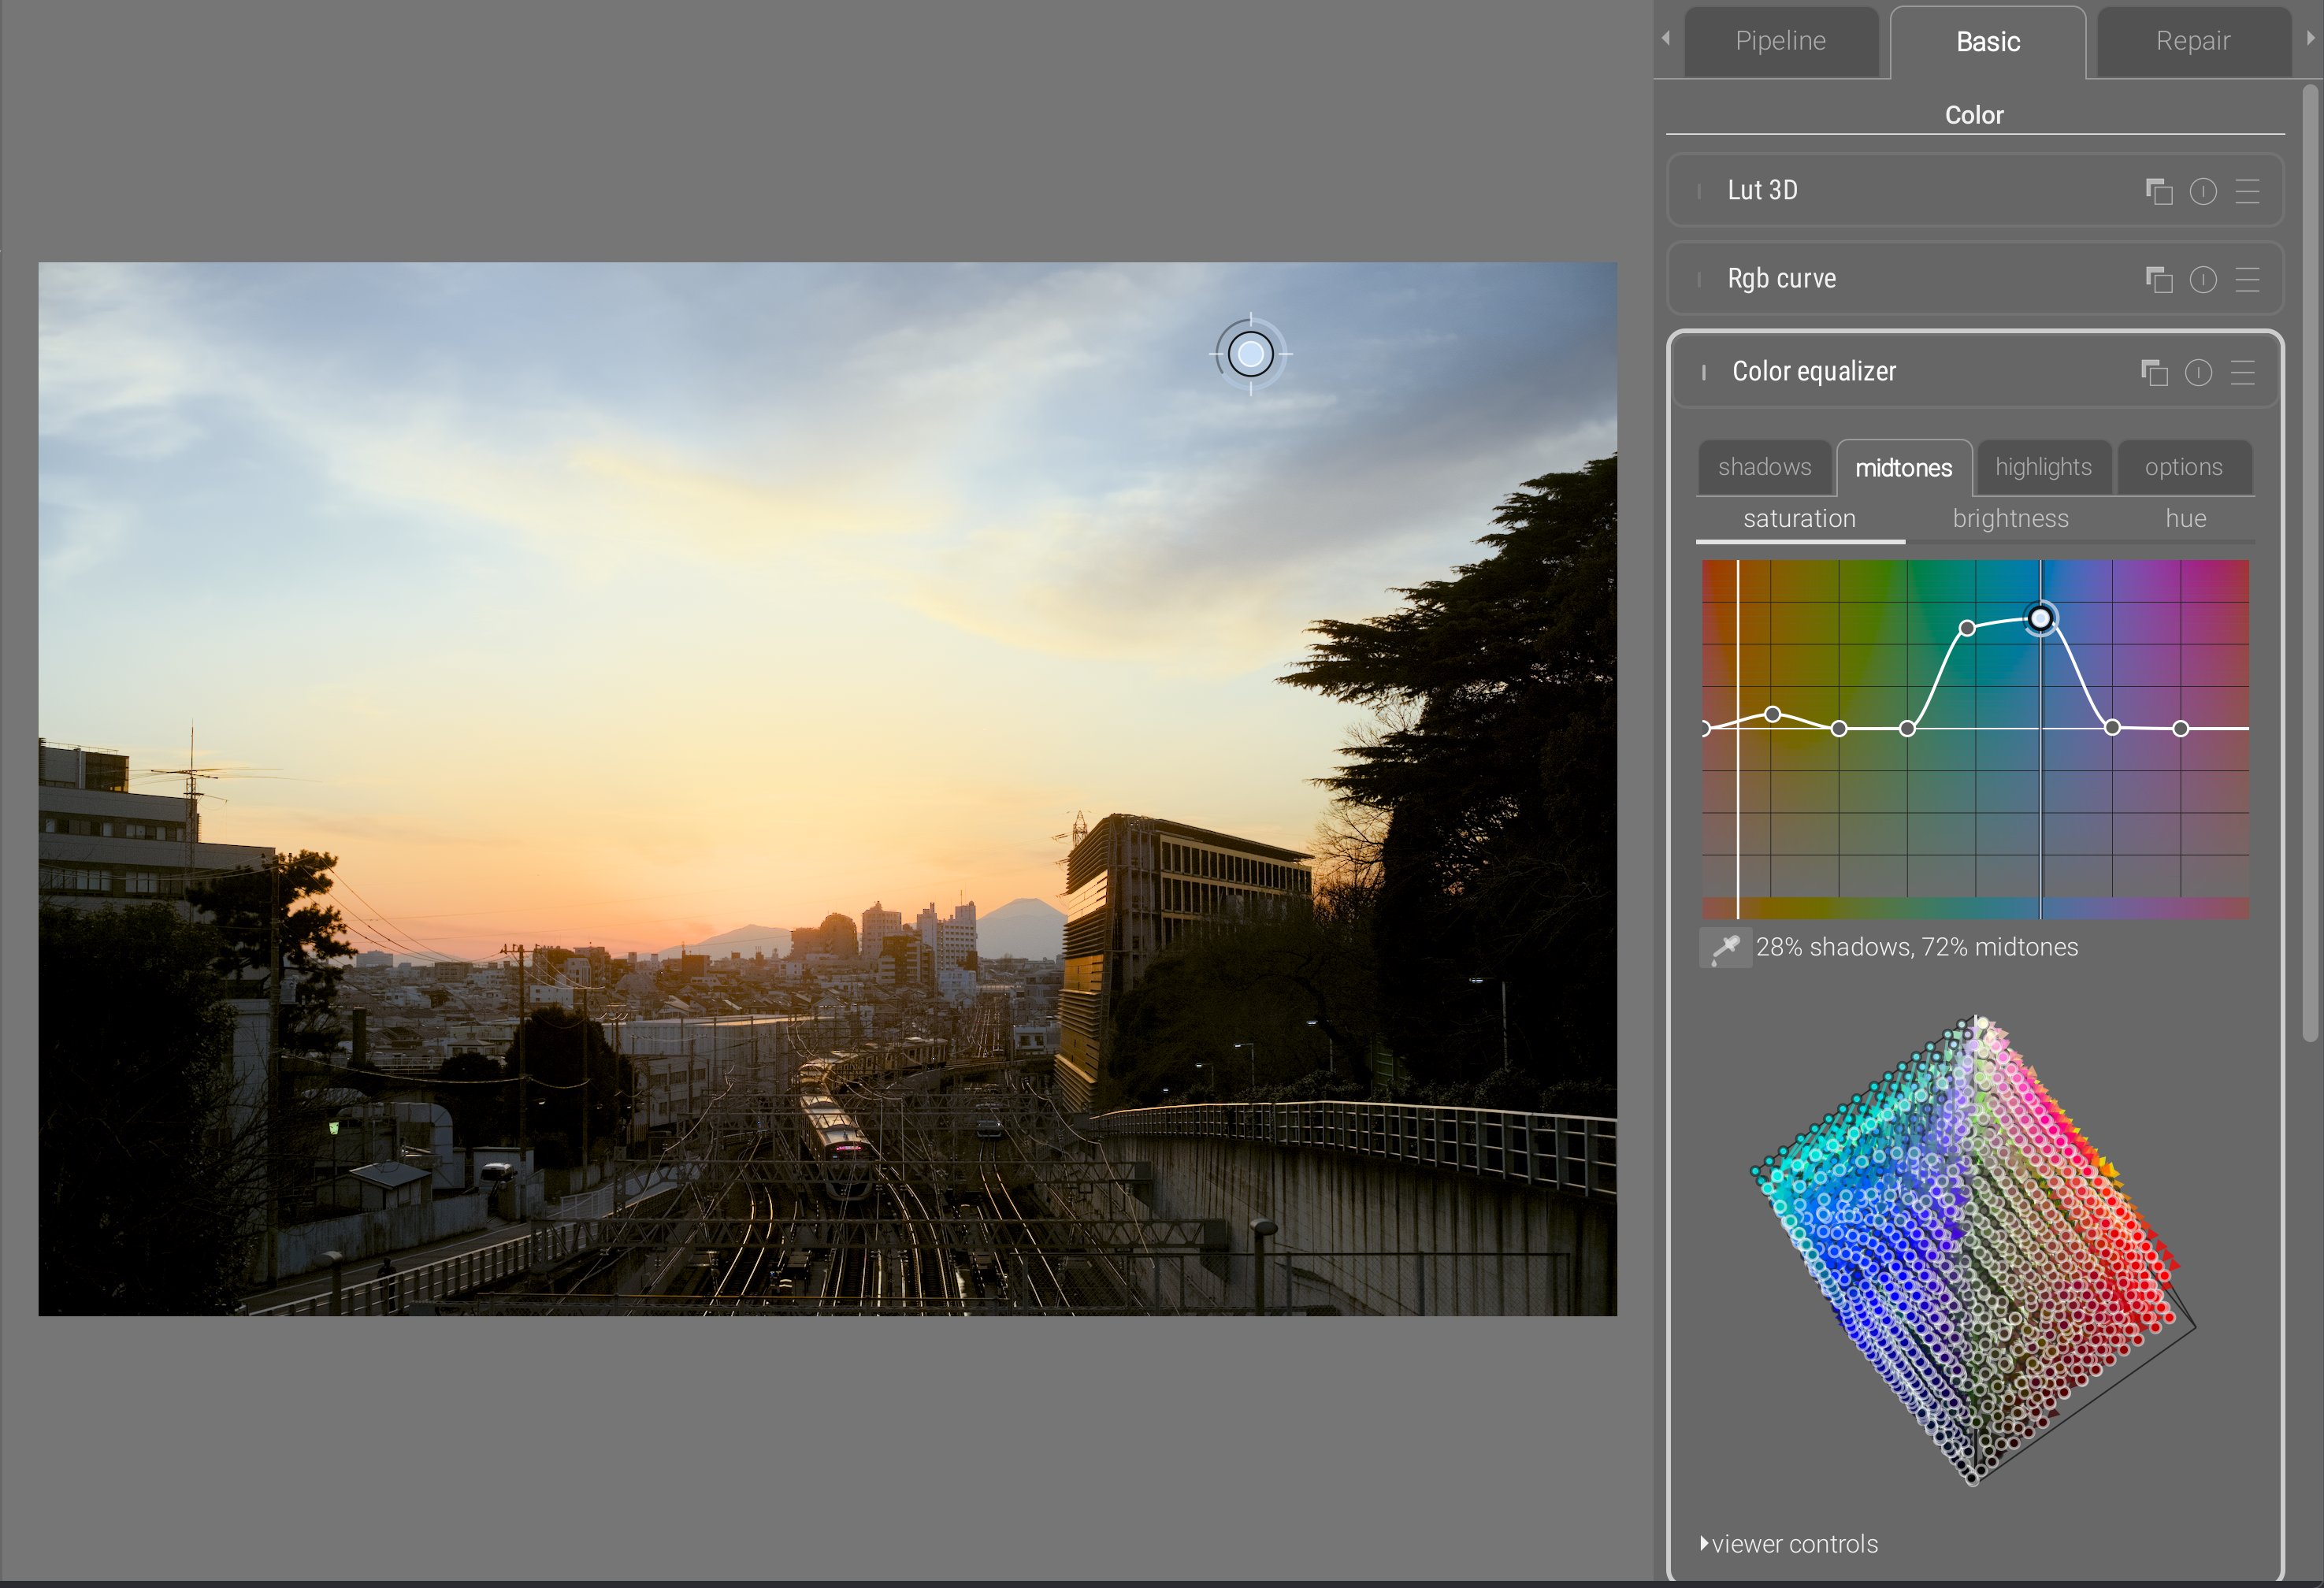Toggle Rgb curve module on/off switch
2324x1588 pixels.
pyautogui.click(x=1699, y=279)
